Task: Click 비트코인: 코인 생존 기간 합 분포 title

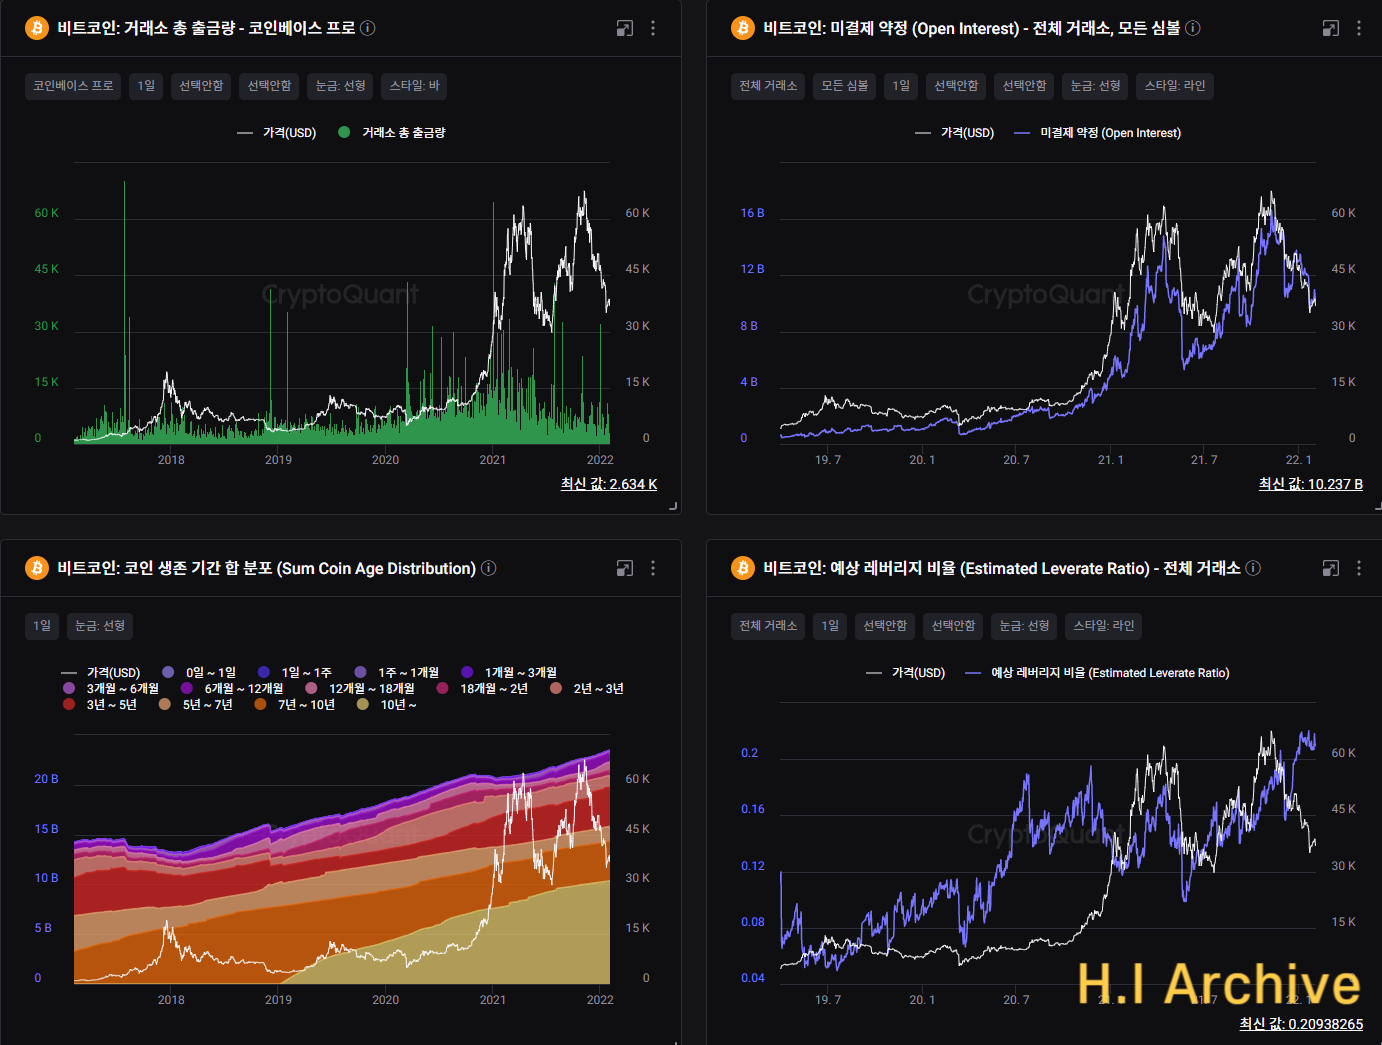Action: pos(266,568)
